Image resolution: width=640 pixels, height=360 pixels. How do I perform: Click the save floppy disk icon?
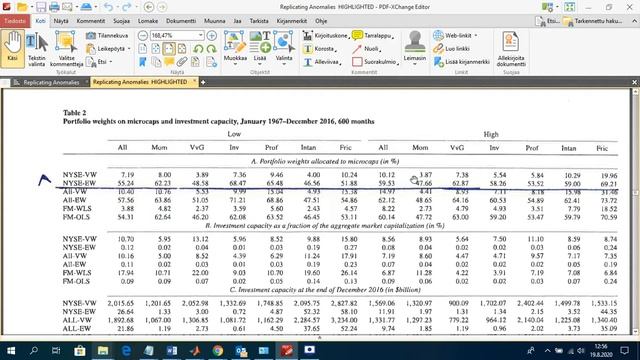click(41, 7)
